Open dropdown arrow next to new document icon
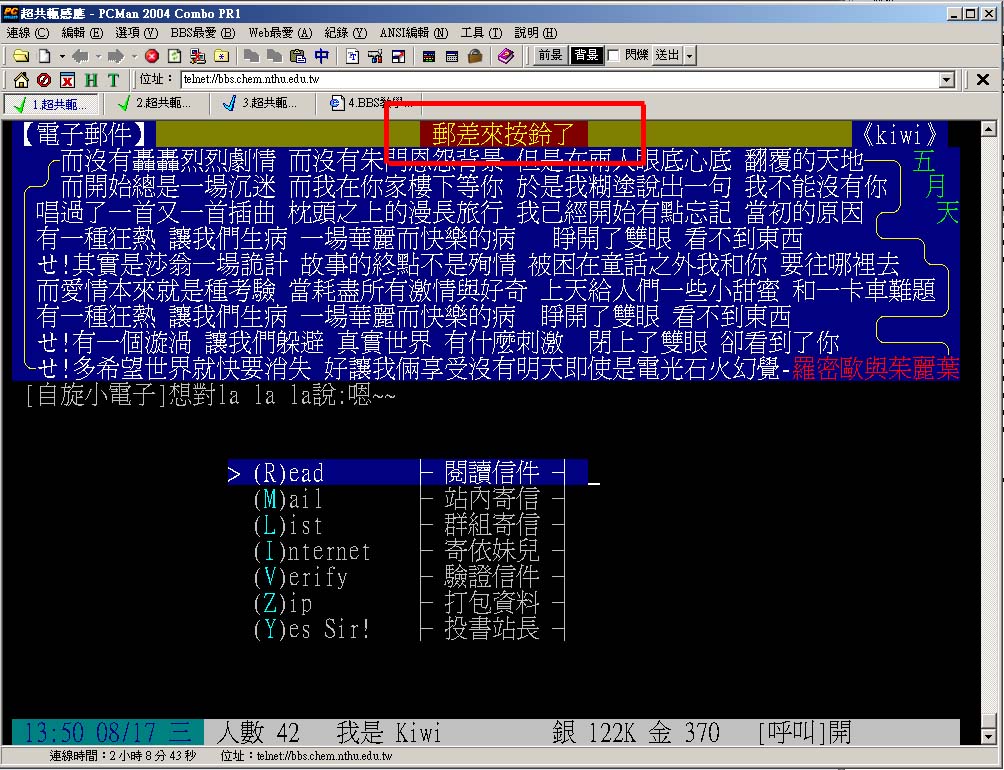Screen dimensions: 1004x770 [62, 56]
